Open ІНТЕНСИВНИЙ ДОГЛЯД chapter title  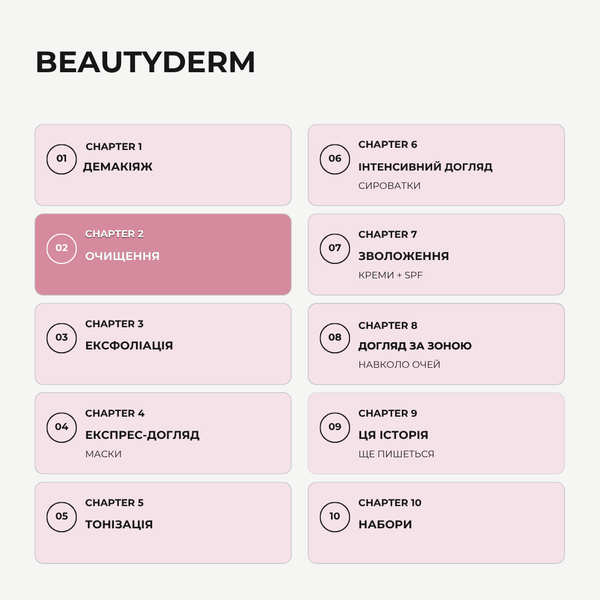point(426,167)
